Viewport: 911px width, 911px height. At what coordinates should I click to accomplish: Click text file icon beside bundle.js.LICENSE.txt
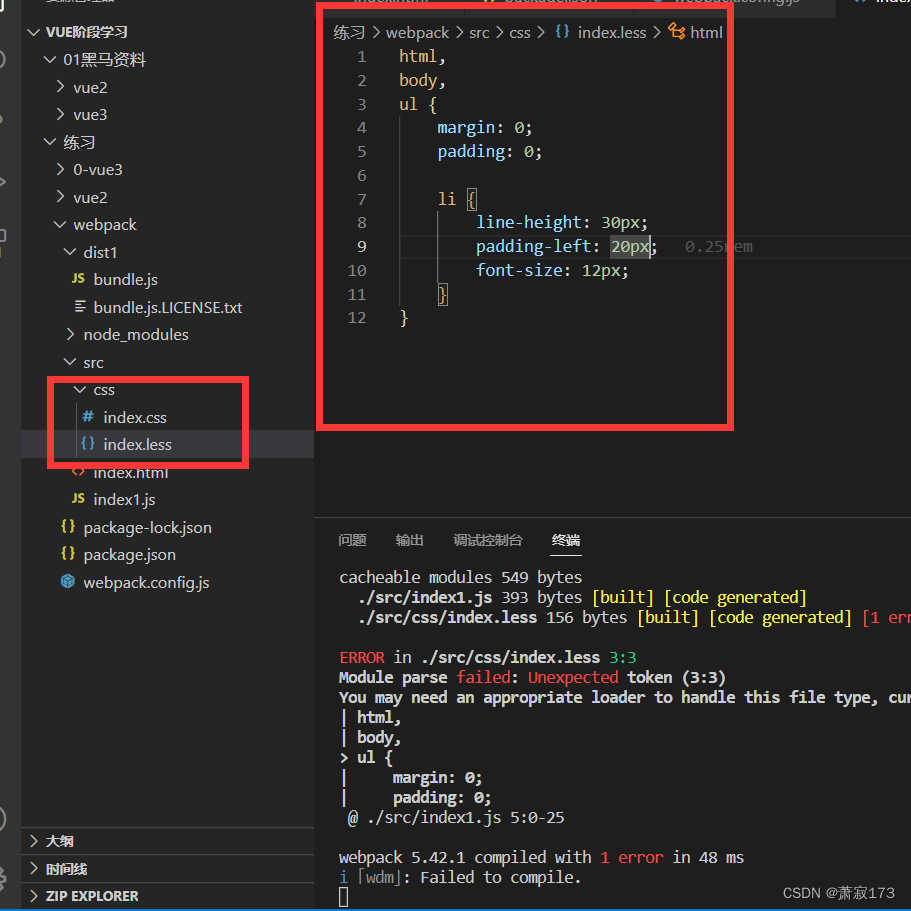[80, 306]
